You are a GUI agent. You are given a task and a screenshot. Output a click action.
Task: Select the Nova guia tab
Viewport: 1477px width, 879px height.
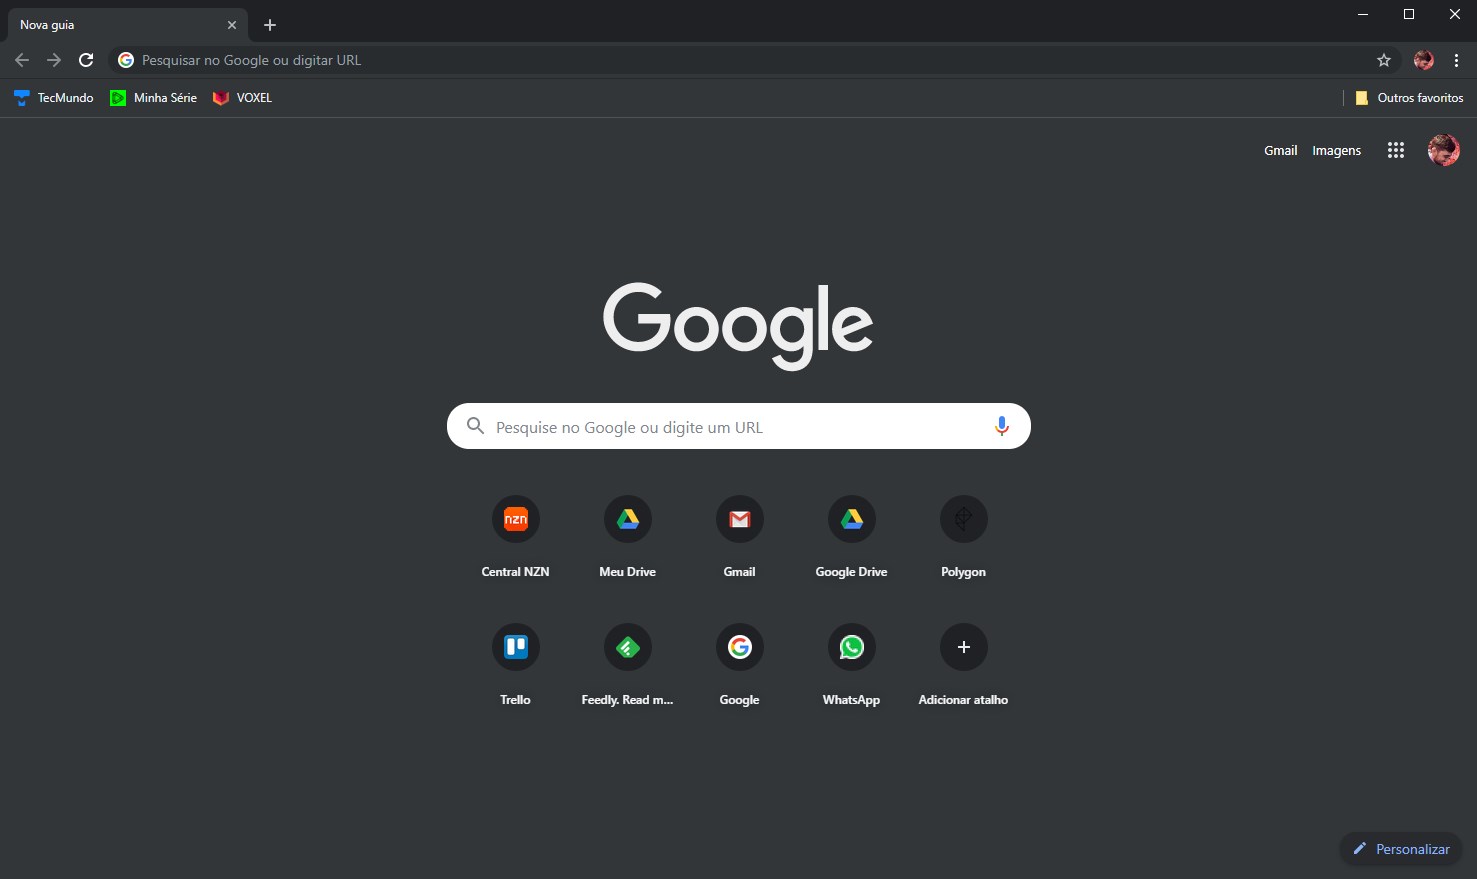point(127,25)
